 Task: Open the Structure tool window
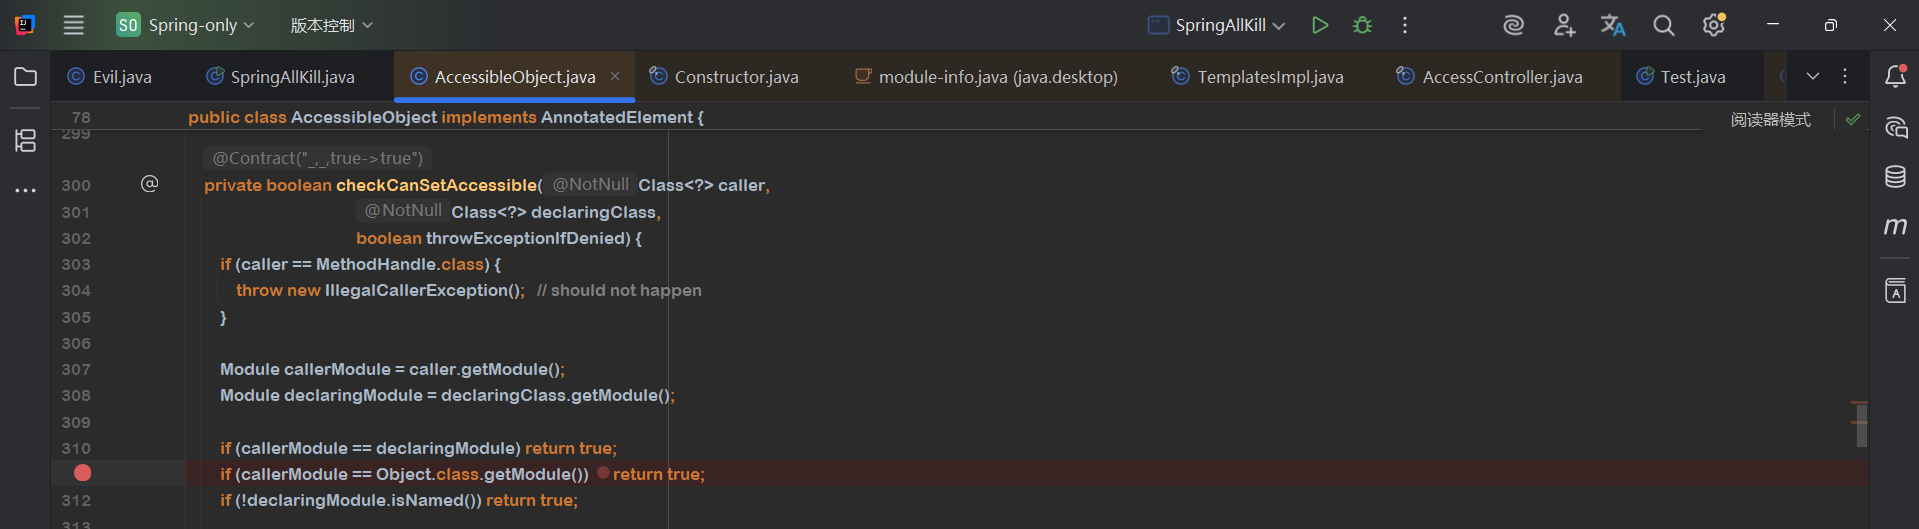[26, 140]
